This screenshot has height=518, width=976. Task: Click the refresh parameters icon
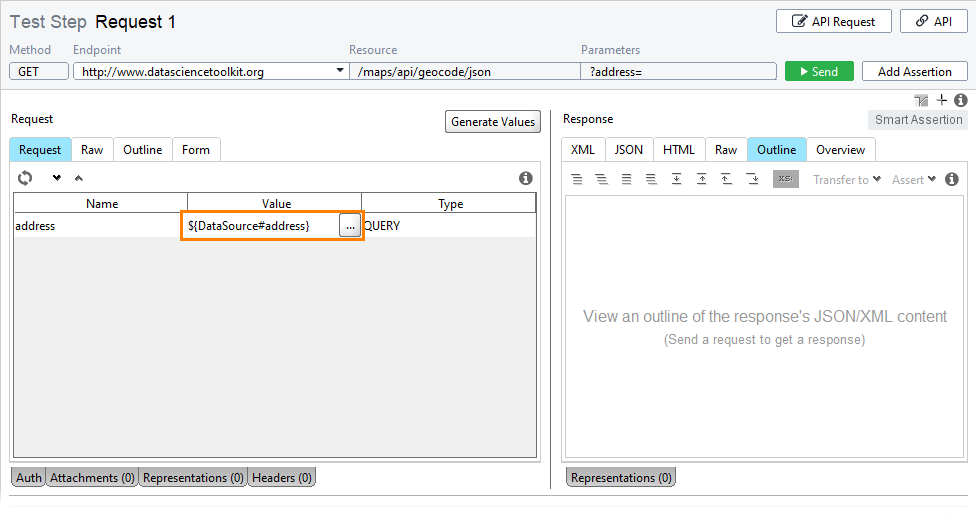pos(25,178)
